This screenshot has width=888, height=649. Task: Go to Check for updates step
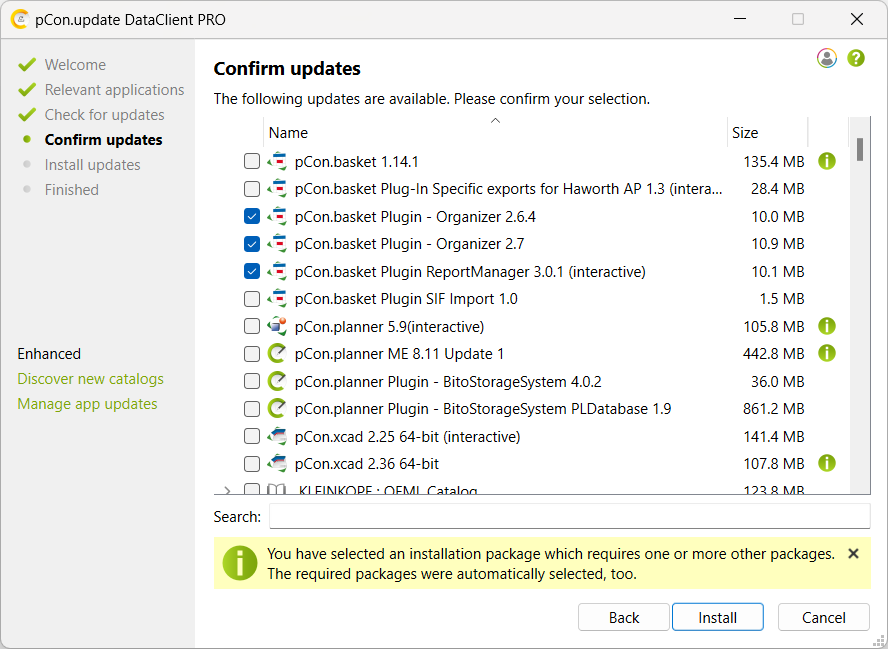pos(104,114)
